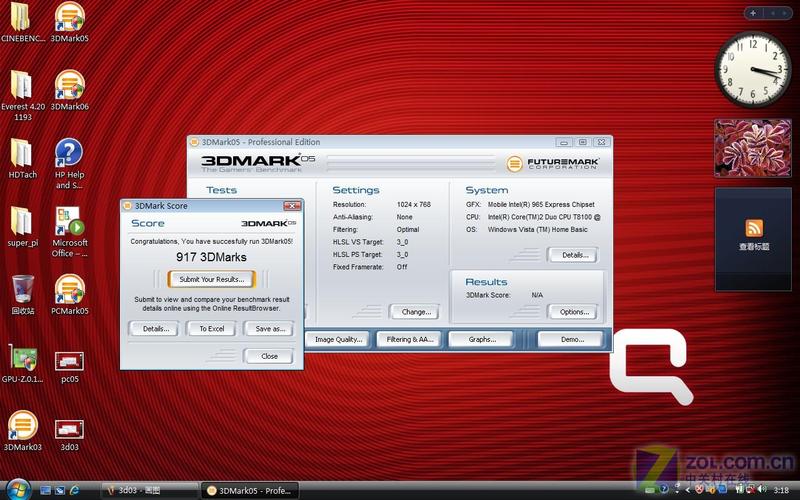The height and width of the screenshot is (500, 800).
Task: Select the Recycle Bin icon
Action: click(23, 289)
